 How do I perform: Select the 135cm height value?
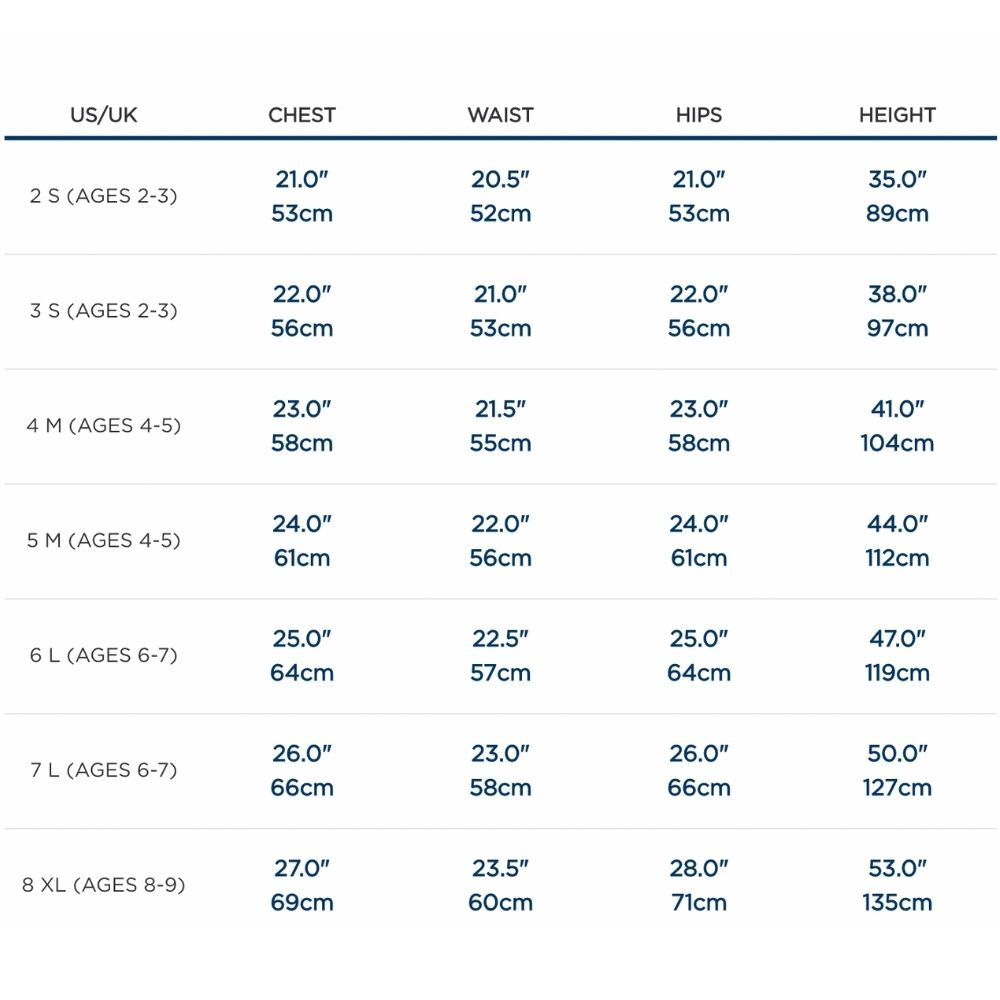click(897, 902)
